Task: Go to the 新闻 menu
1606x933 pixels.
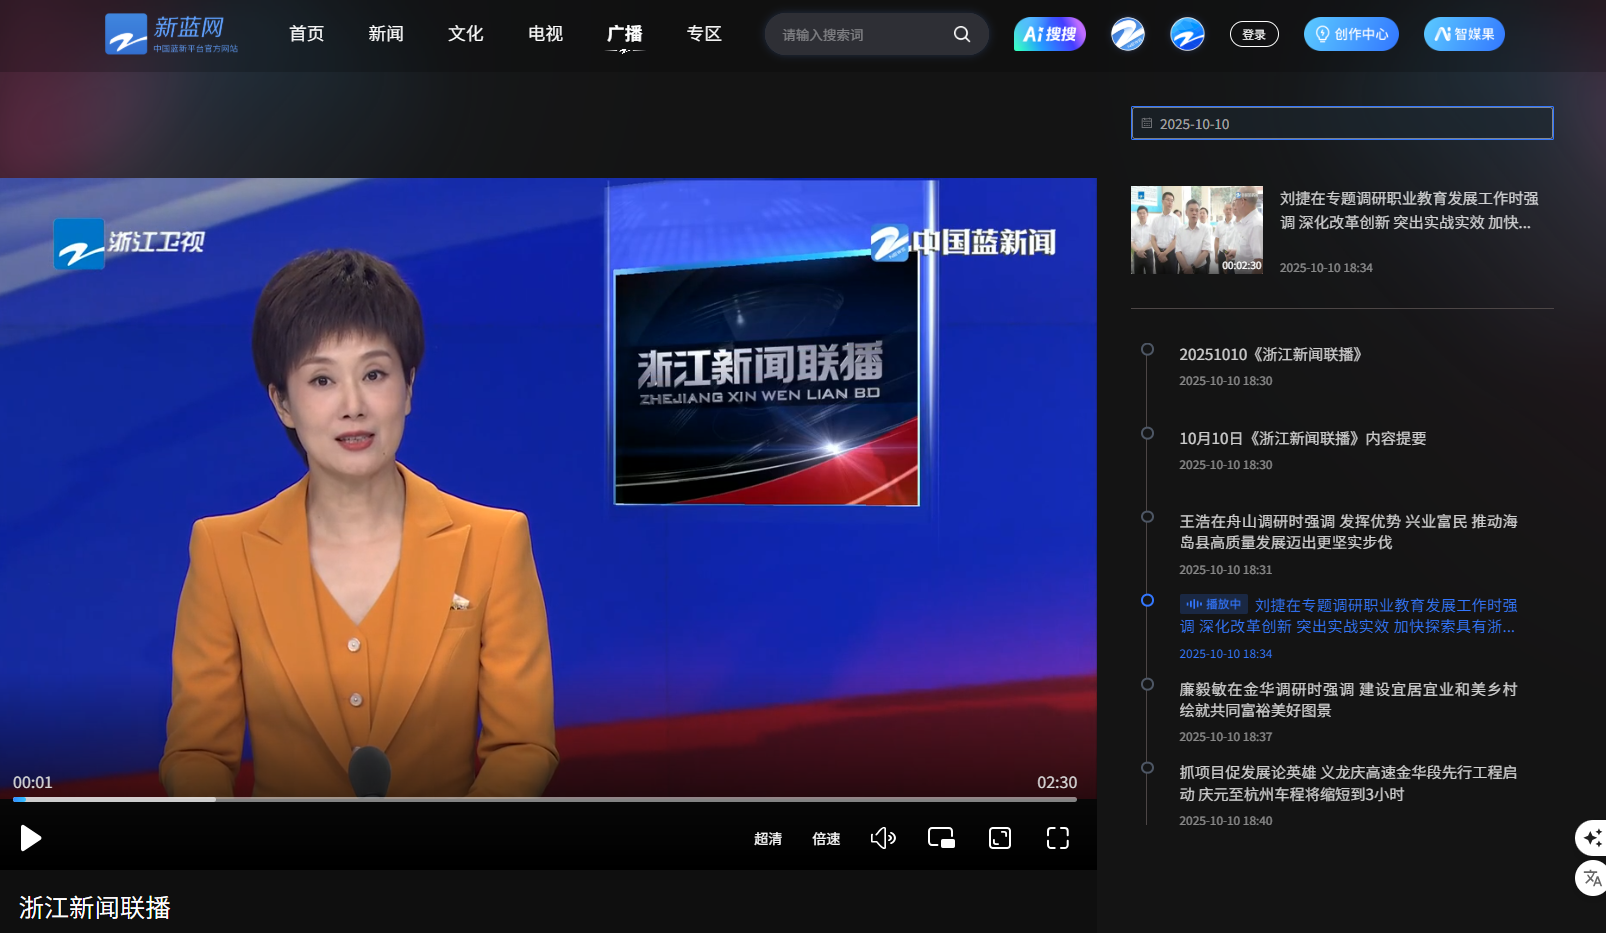Action: 386,34
